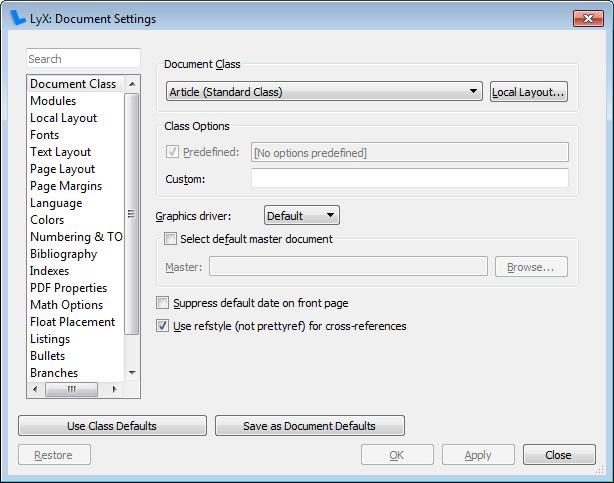The height and width of the screenshot is (483, 614).
Task: Open the Graphics driver Default dropdown
Action: coord(302,215)
